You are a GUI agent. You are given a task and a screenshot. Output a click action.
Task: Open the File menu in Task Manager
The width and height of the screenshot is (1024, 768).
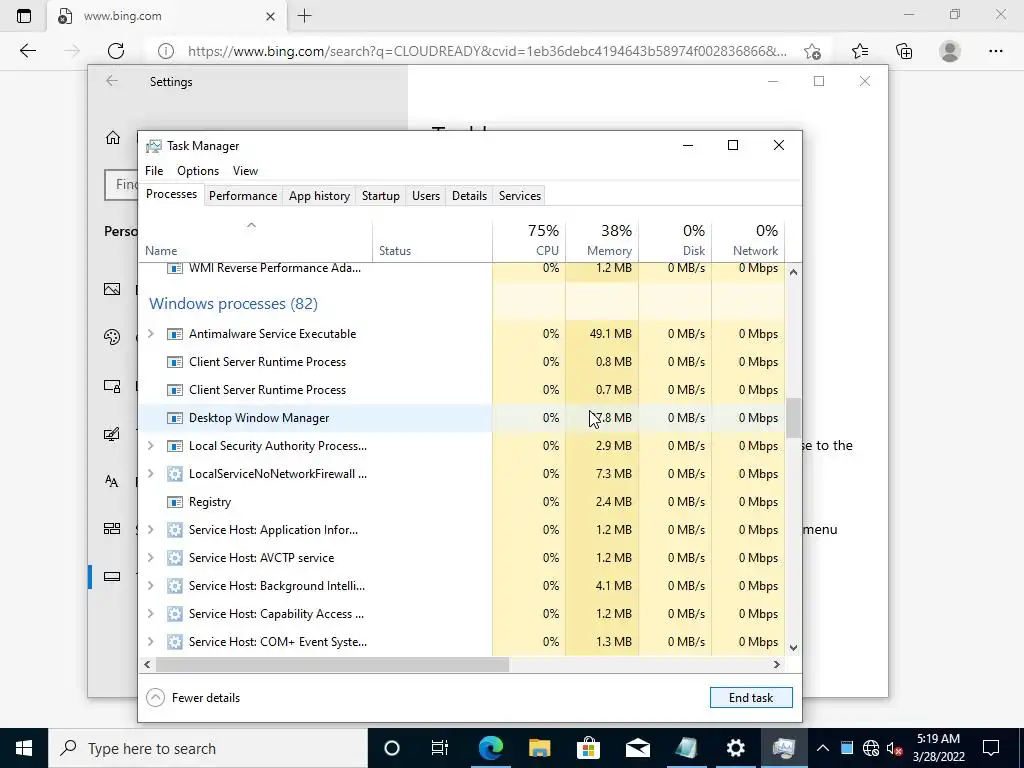(154, 171)
